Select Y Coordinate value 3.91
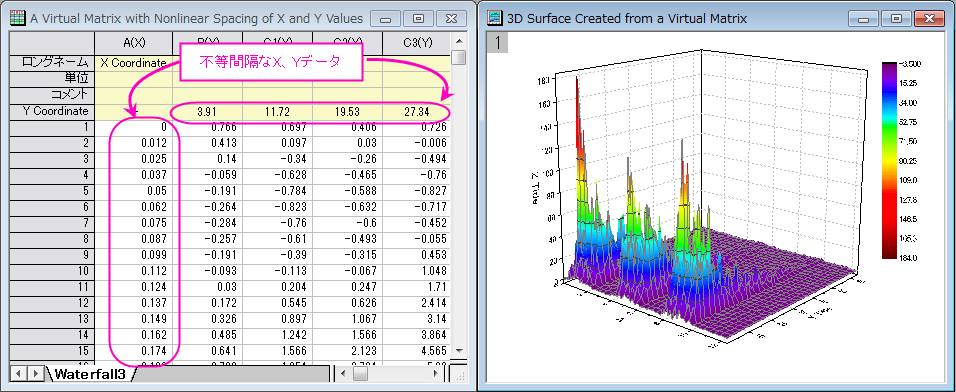 pos(208,113)
